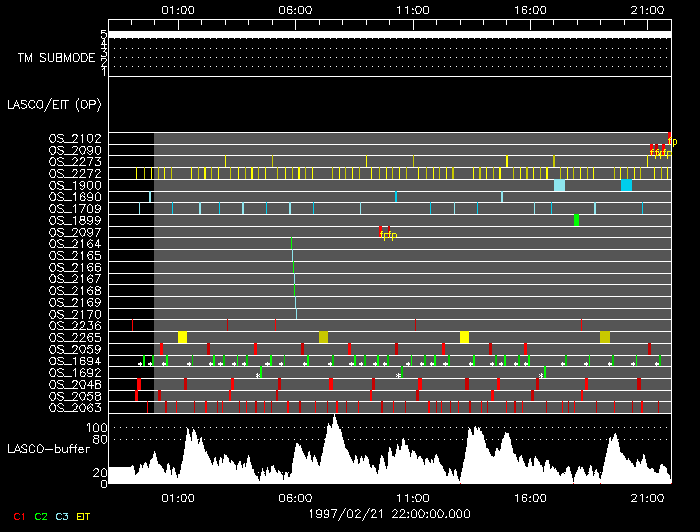This screenshot has width=700, height=532.
Task: Click the green block in OS_1899 row
Action: (x=577, y=220)
